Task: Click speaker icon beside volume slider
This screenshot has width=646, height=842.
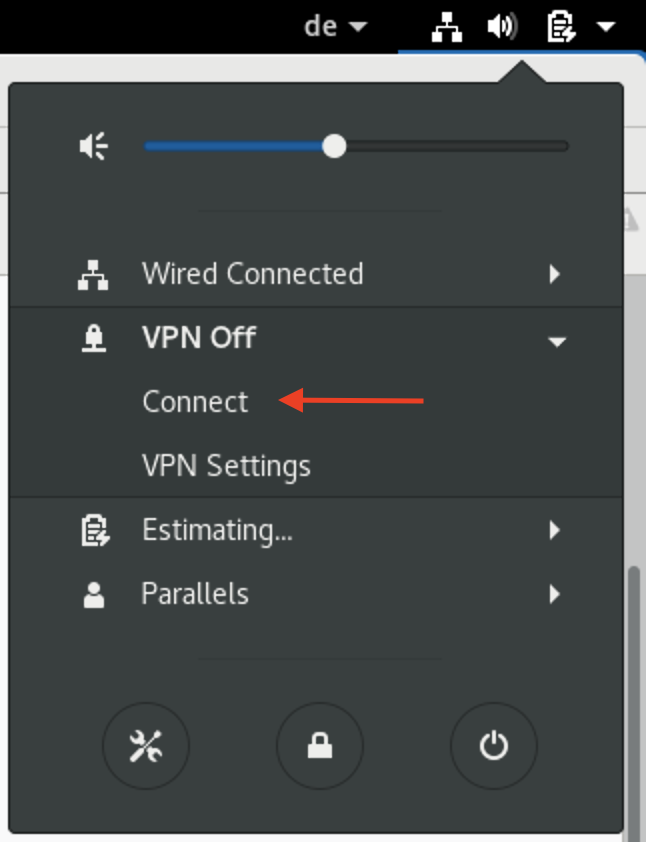Action: (93, 146)
